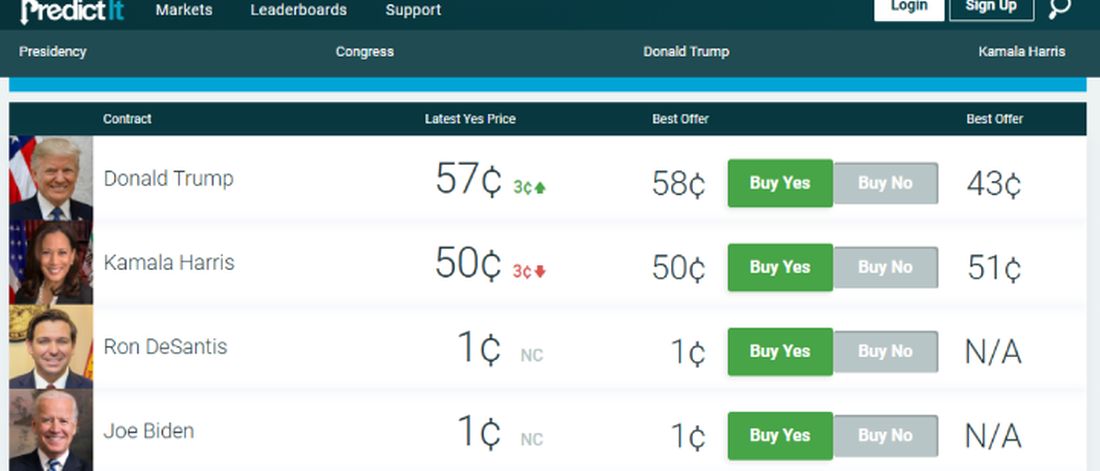
Task: Buy No on Joe Biden contract
Action: [x=885, y=436]
